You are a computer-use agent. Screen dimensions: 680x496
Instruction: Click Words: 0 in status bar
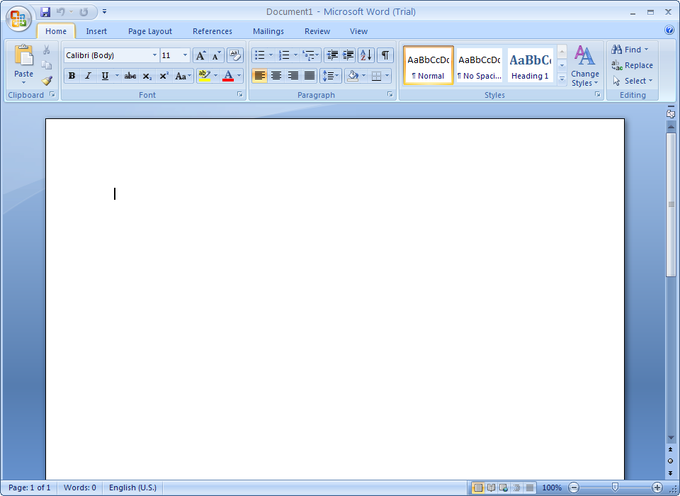[80, 488]
